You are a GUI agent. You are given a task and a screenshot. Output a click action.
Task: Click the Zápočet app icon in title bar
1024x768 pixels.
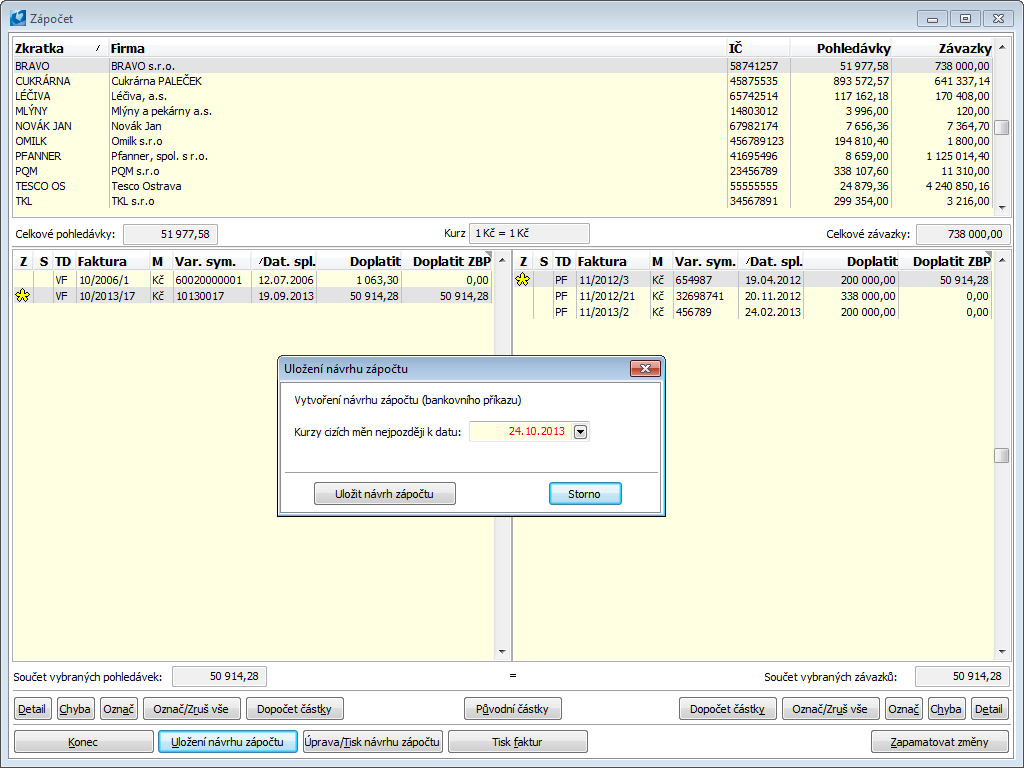[x=18, y=18]
